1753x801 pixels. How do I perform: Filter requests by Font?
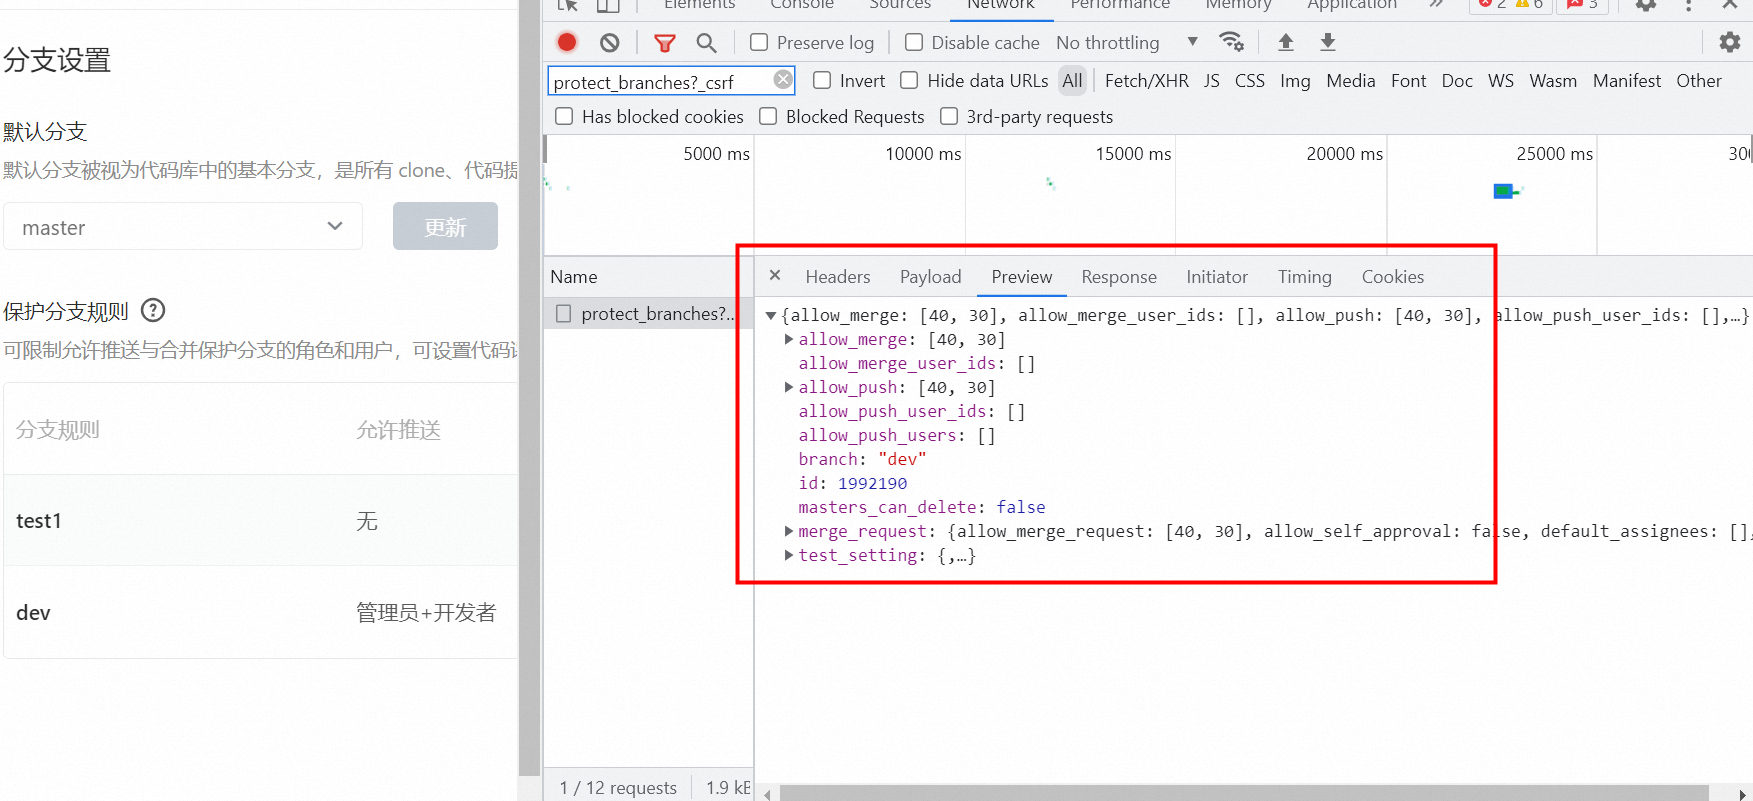tap(1408, 80)
